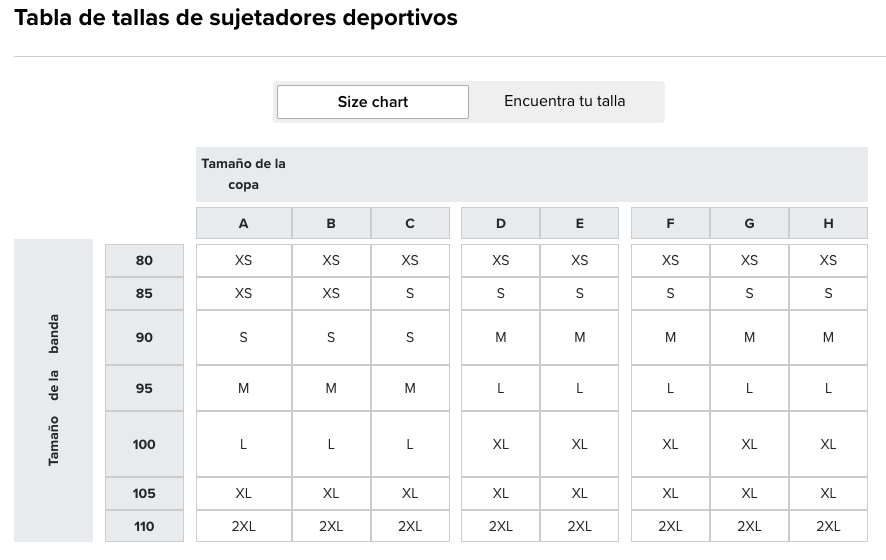This screenshot has width=886, height=560.
Task: Select cup size A column header
Action: (x=244, y=224)
